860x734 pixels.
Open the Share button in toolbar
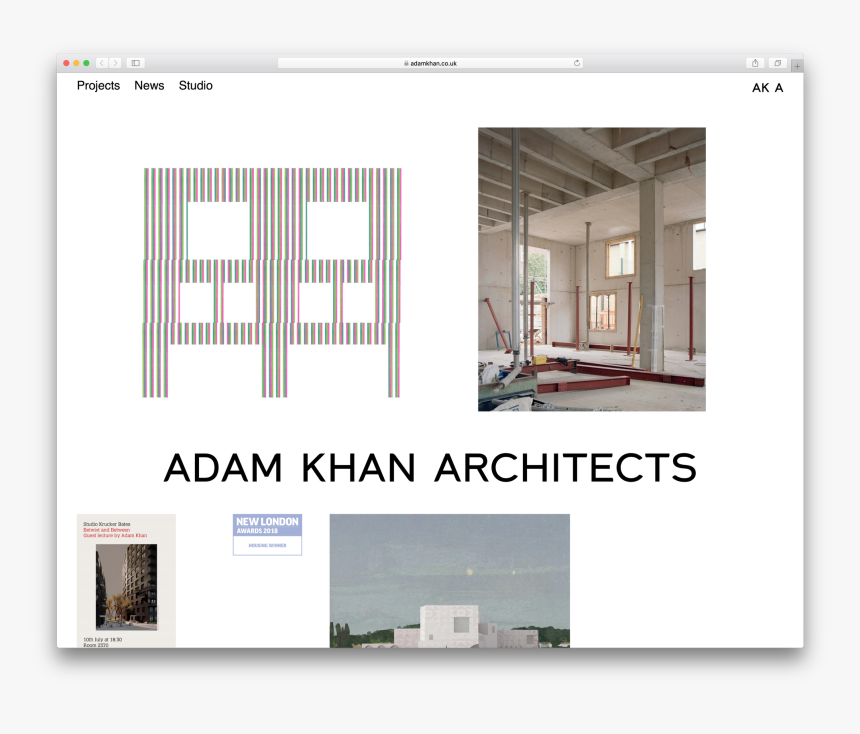tap(755, 63)
